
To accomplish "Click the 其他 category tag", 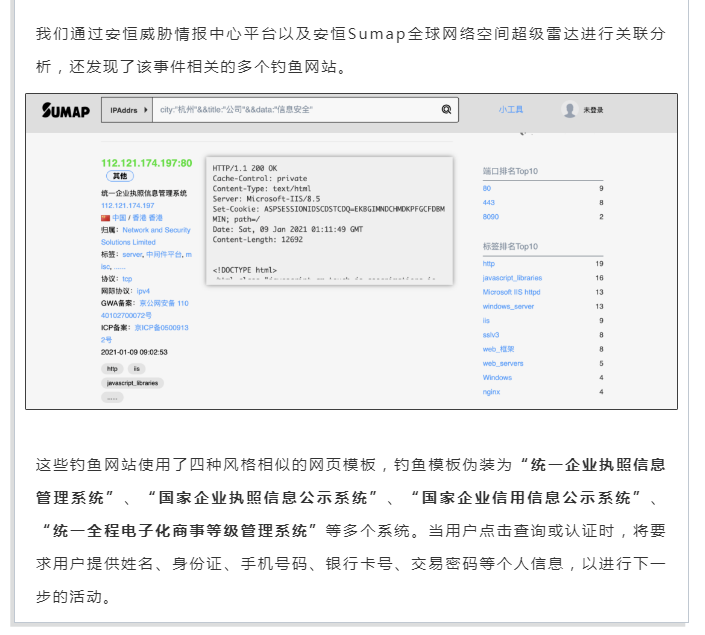I will coord(119,176).
